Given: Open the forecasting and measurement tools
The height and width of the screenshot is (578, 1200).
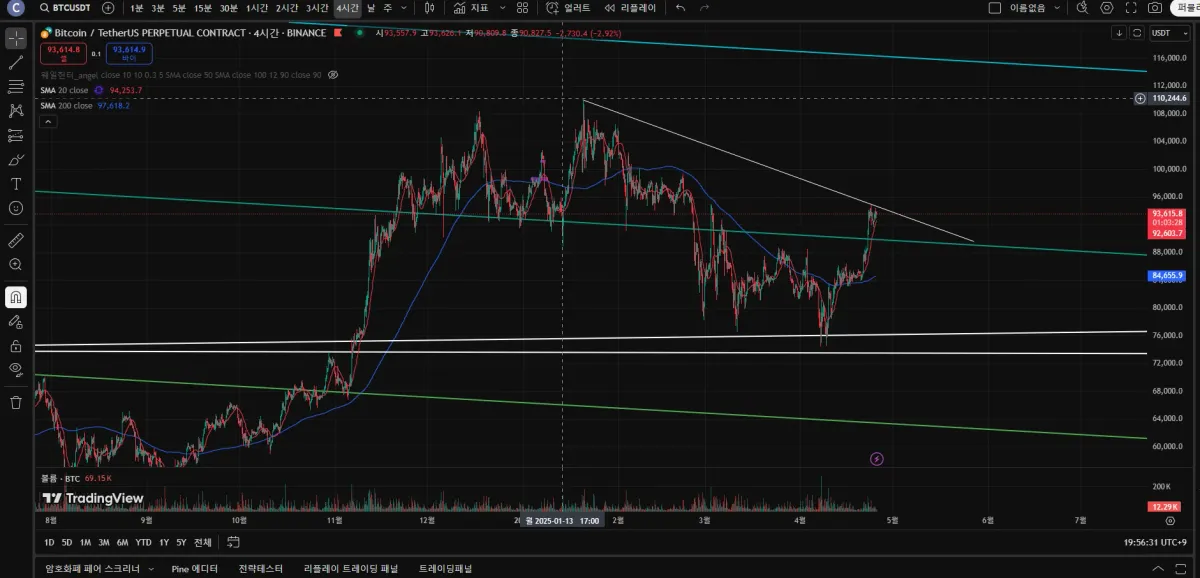Looking at the screenshot, I should pyautogui.click(x=16, y=135).
